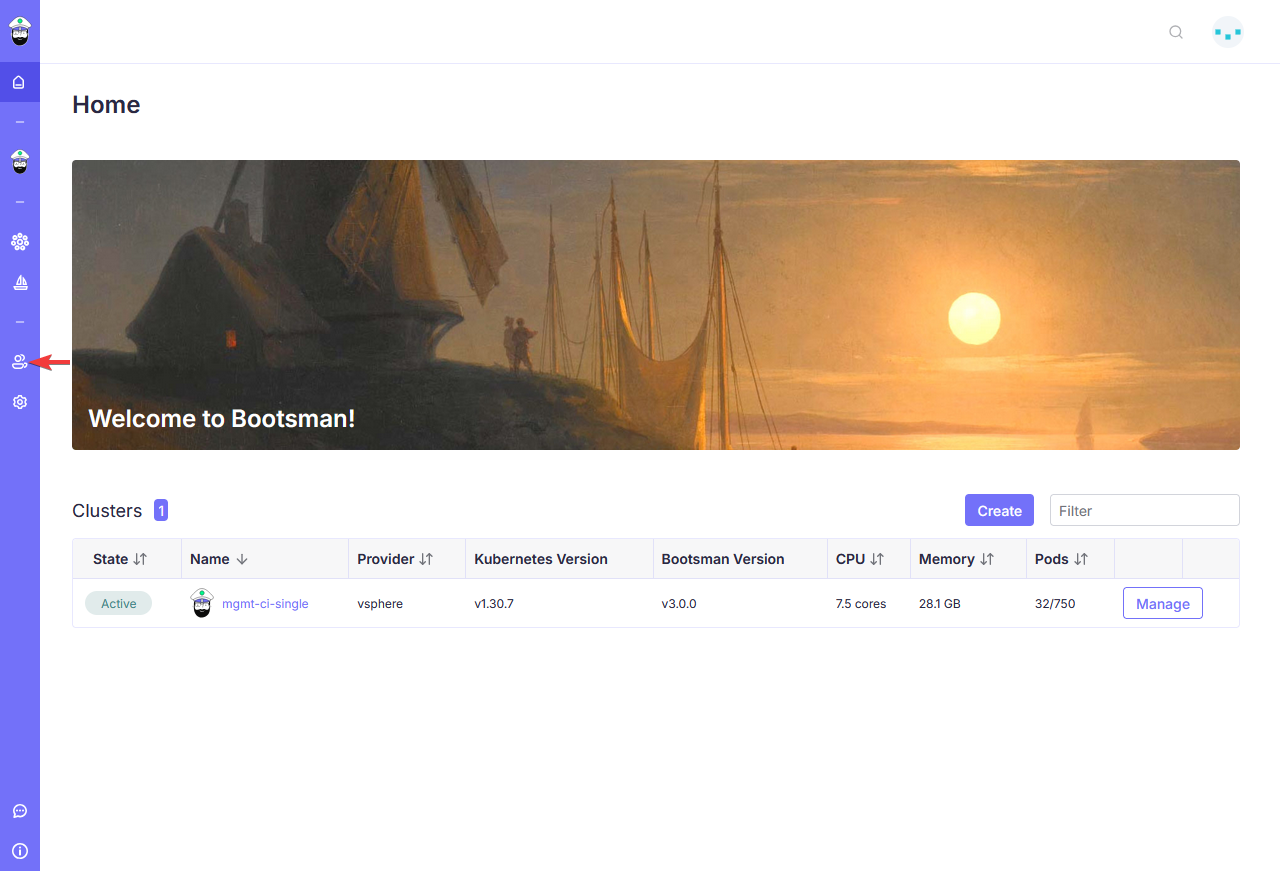Click the search magnifier icon
Screen dimensions: 1280x871
tap(1176, 32)
